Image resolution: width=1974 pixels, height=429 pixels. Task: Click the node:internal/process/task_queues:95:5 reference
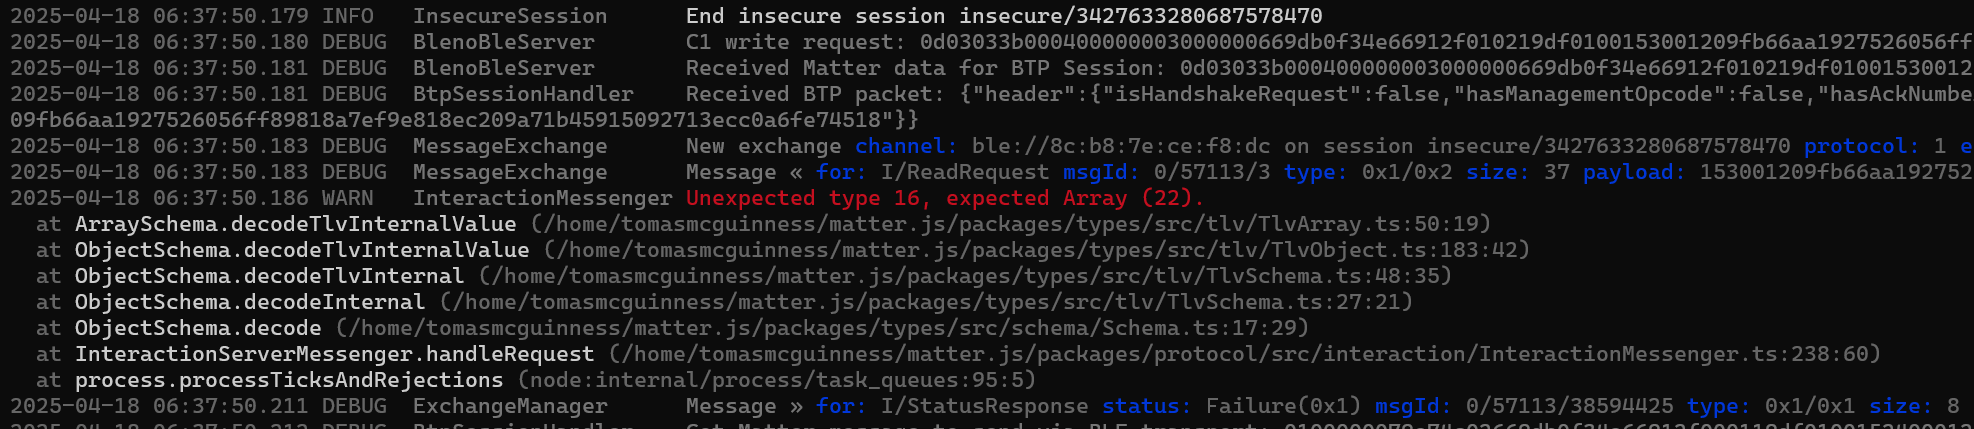pos(777,380)
